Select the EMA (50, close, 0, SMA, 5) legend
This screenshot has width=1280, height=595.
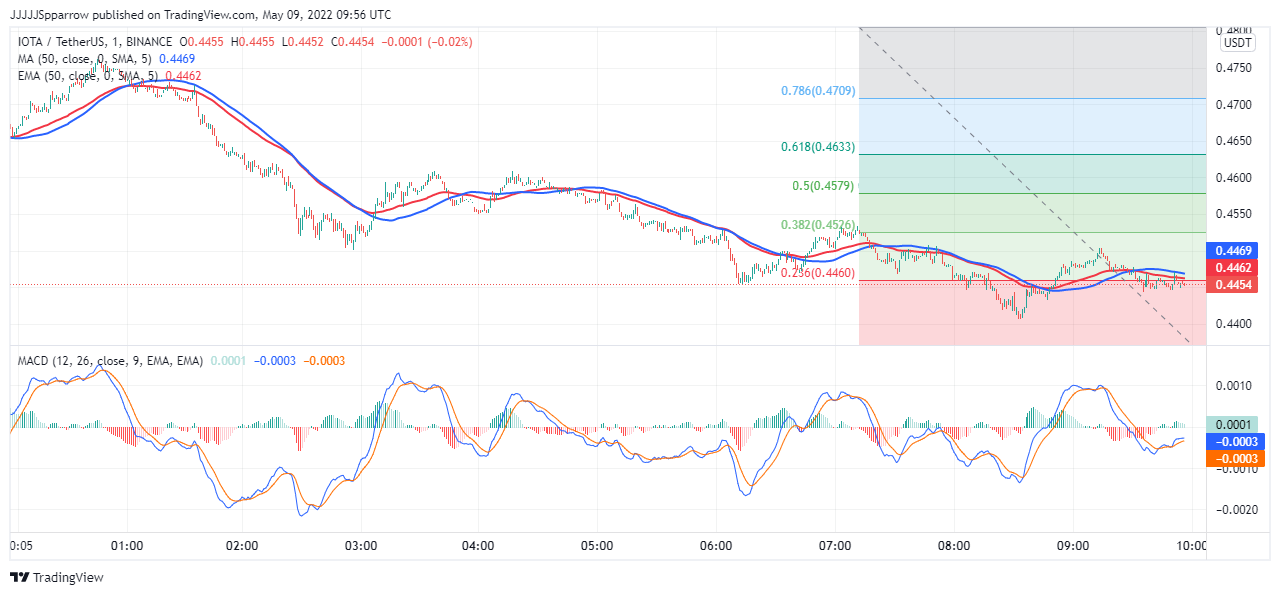pyautogui.click(x=88, y=75)
